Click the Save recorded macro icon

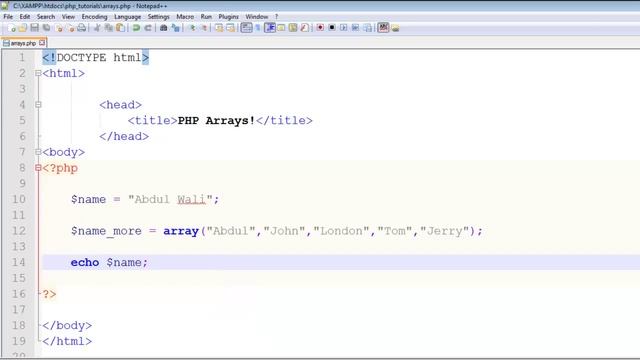click(367, 28)
